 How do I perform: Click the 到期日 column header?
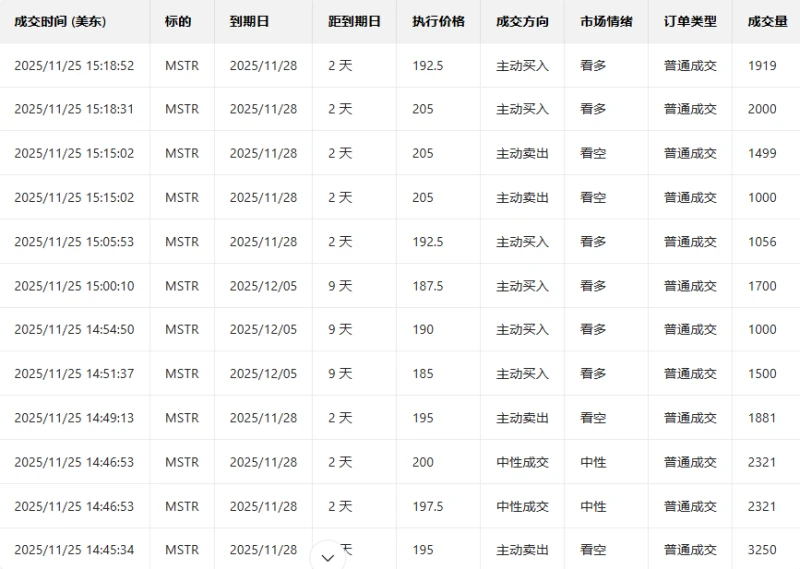click(249, 21)
